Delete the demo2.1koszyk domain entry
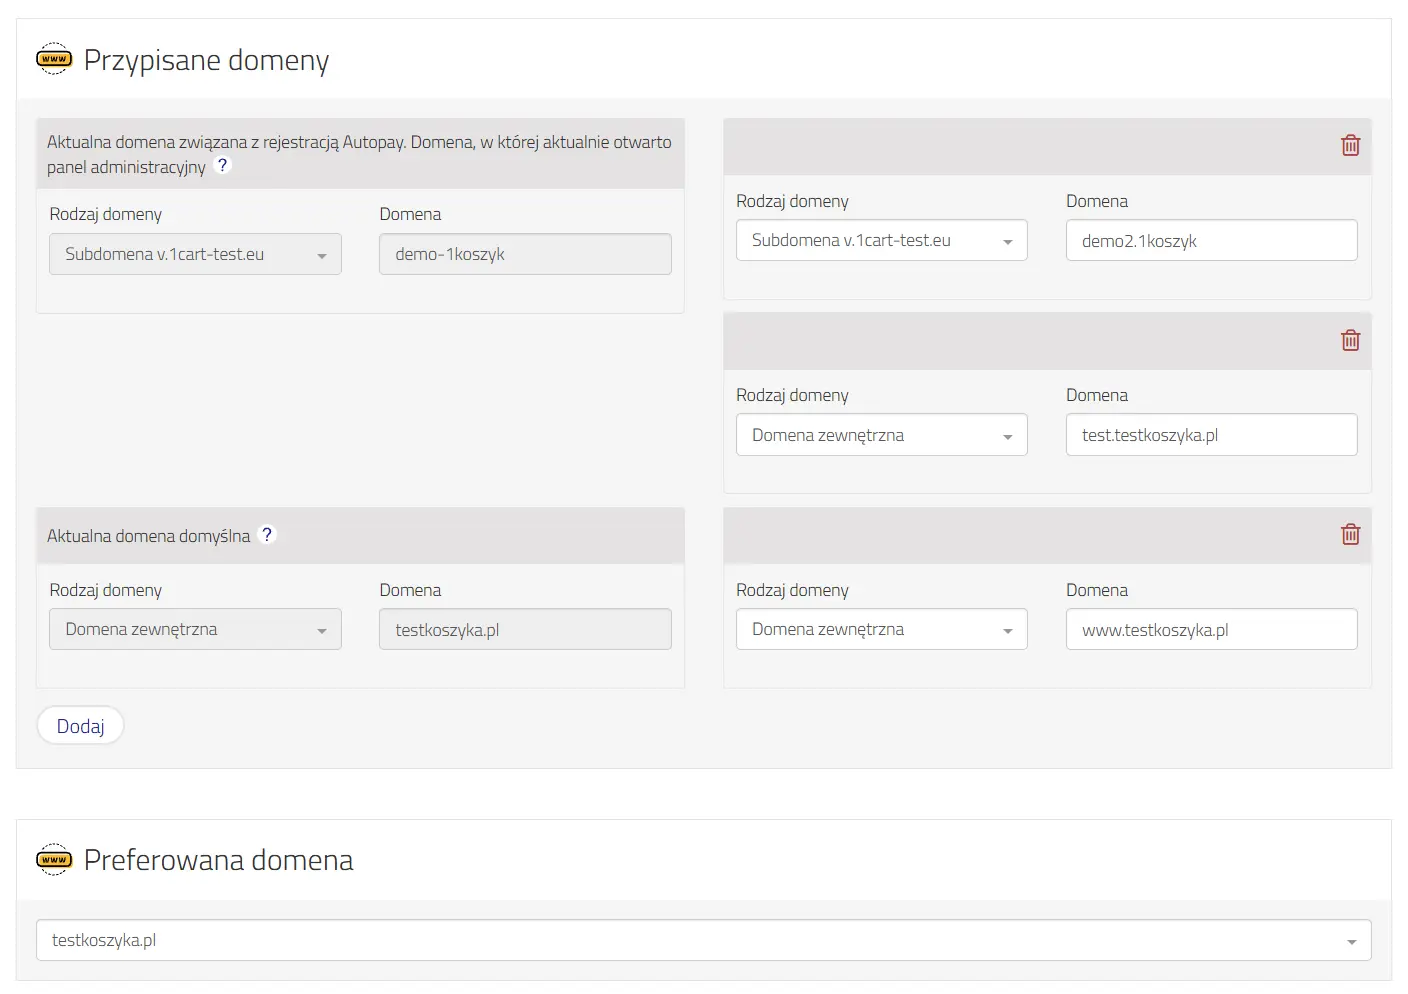 [1350, 146]
